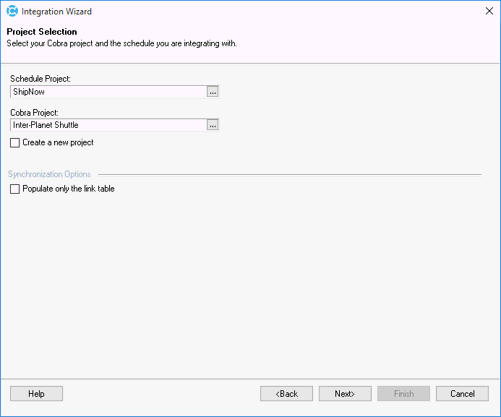Click the Cobra Project label
This screenshot has height=417, width=501.
click(x=34, y=113)
